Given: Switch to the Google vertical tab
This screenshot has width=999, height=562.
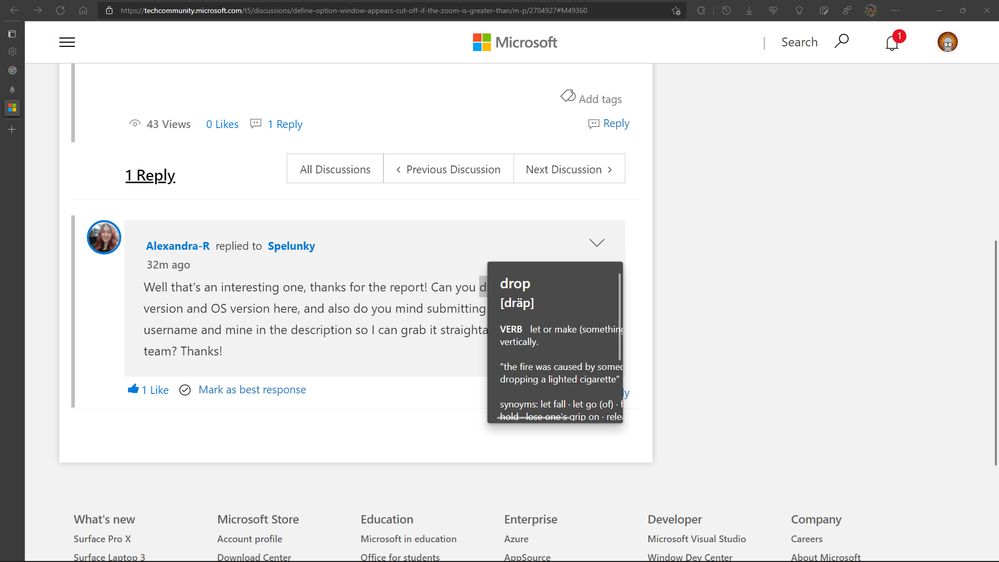Looking at the screenshot, I should (12, 70).
